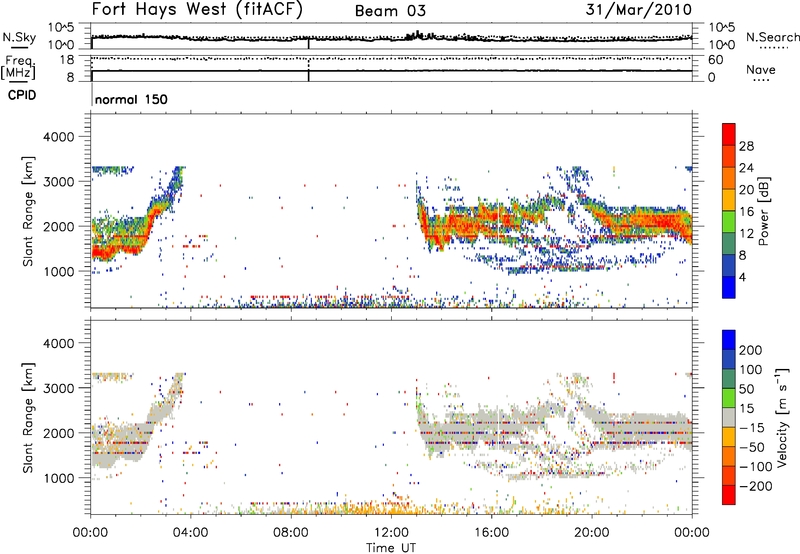The height and width of the screenshot is (554, 800).
Task: Click the blue top segment of Velocity colorbar
Action: (x=729, y=340)
